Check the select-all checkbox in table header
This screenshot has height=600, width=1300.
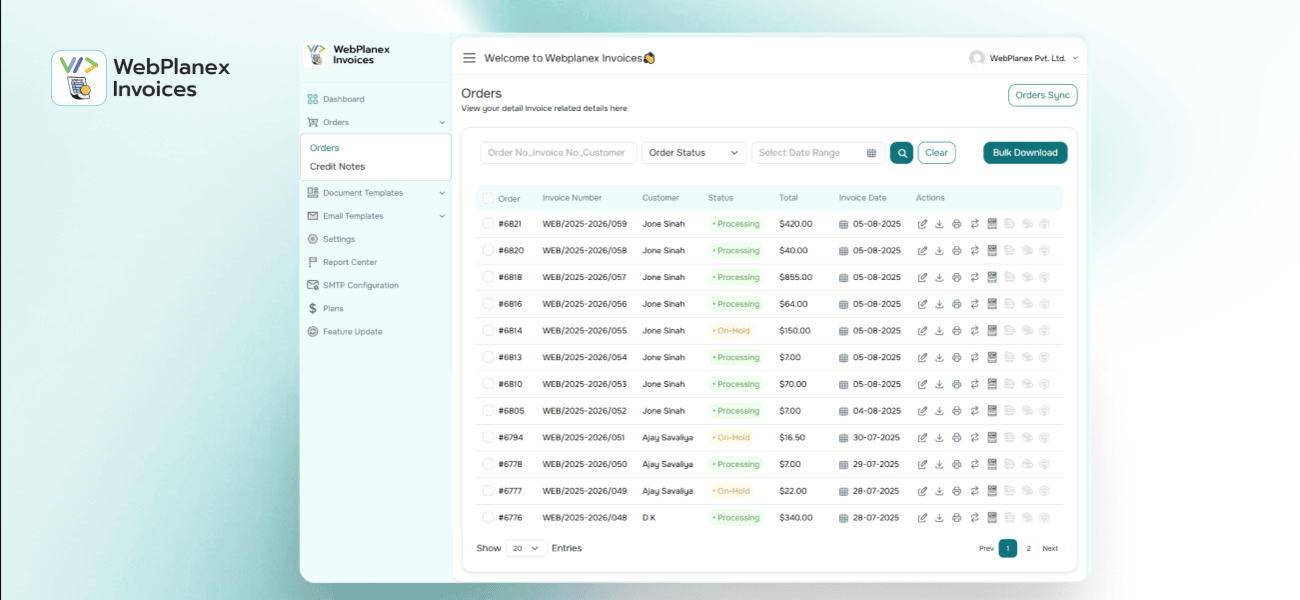point(488,198)
